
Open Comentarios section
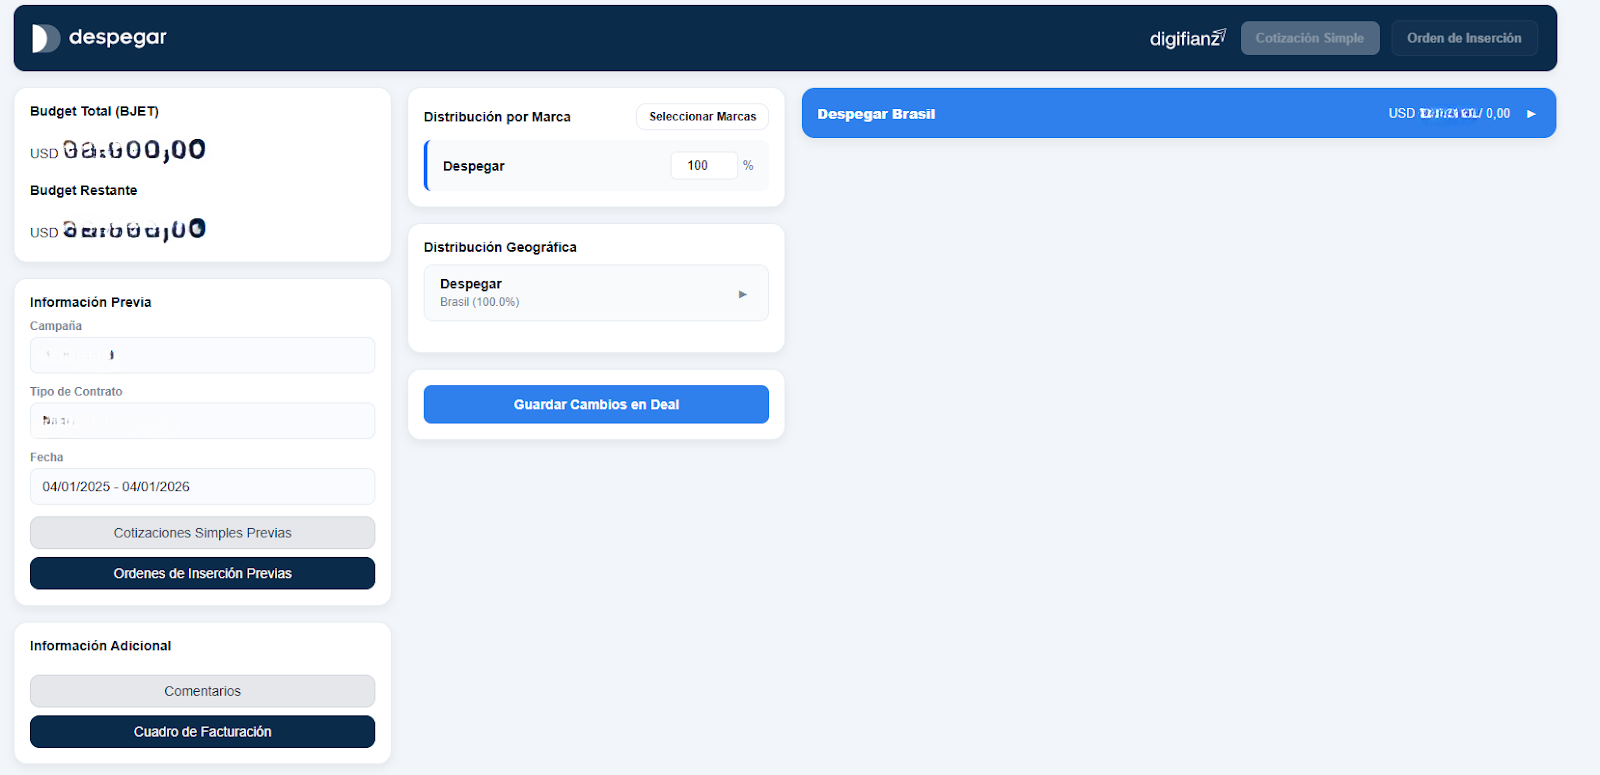pos(202,691)
